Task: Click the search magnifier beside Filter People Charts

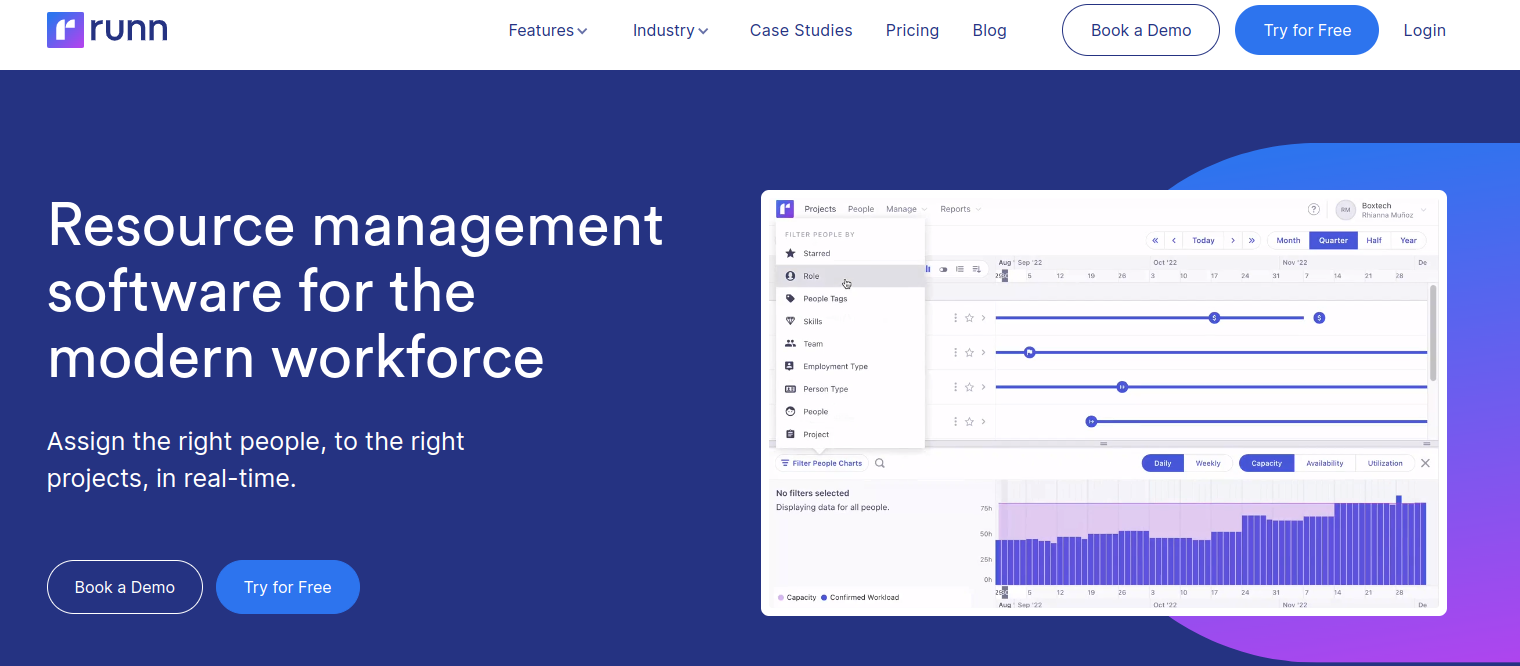Action: coord(880,463)
